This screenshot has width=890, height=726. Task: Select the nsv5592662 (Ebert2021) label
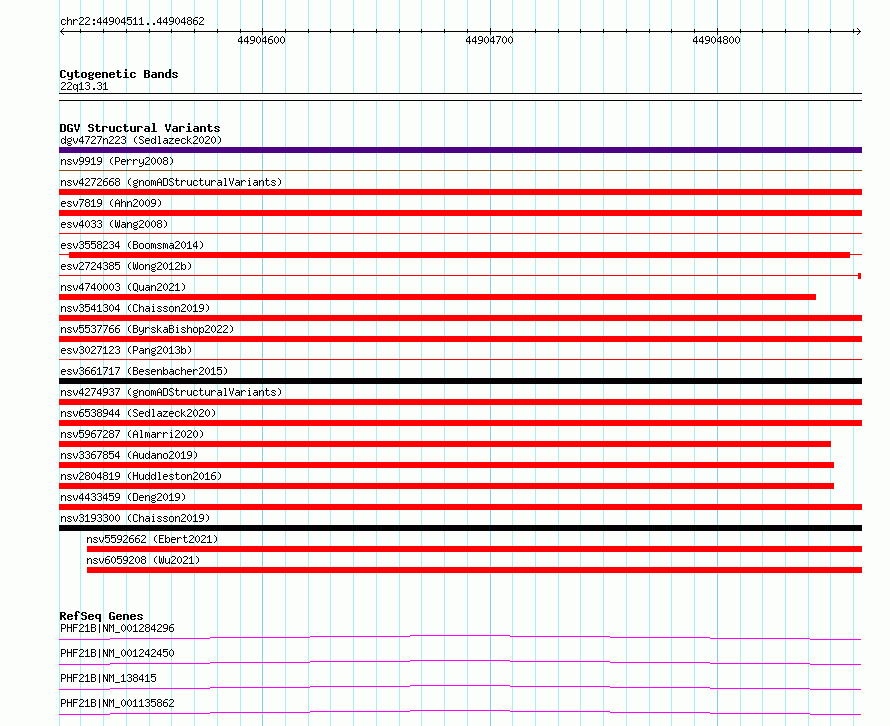tap(152, 539)
